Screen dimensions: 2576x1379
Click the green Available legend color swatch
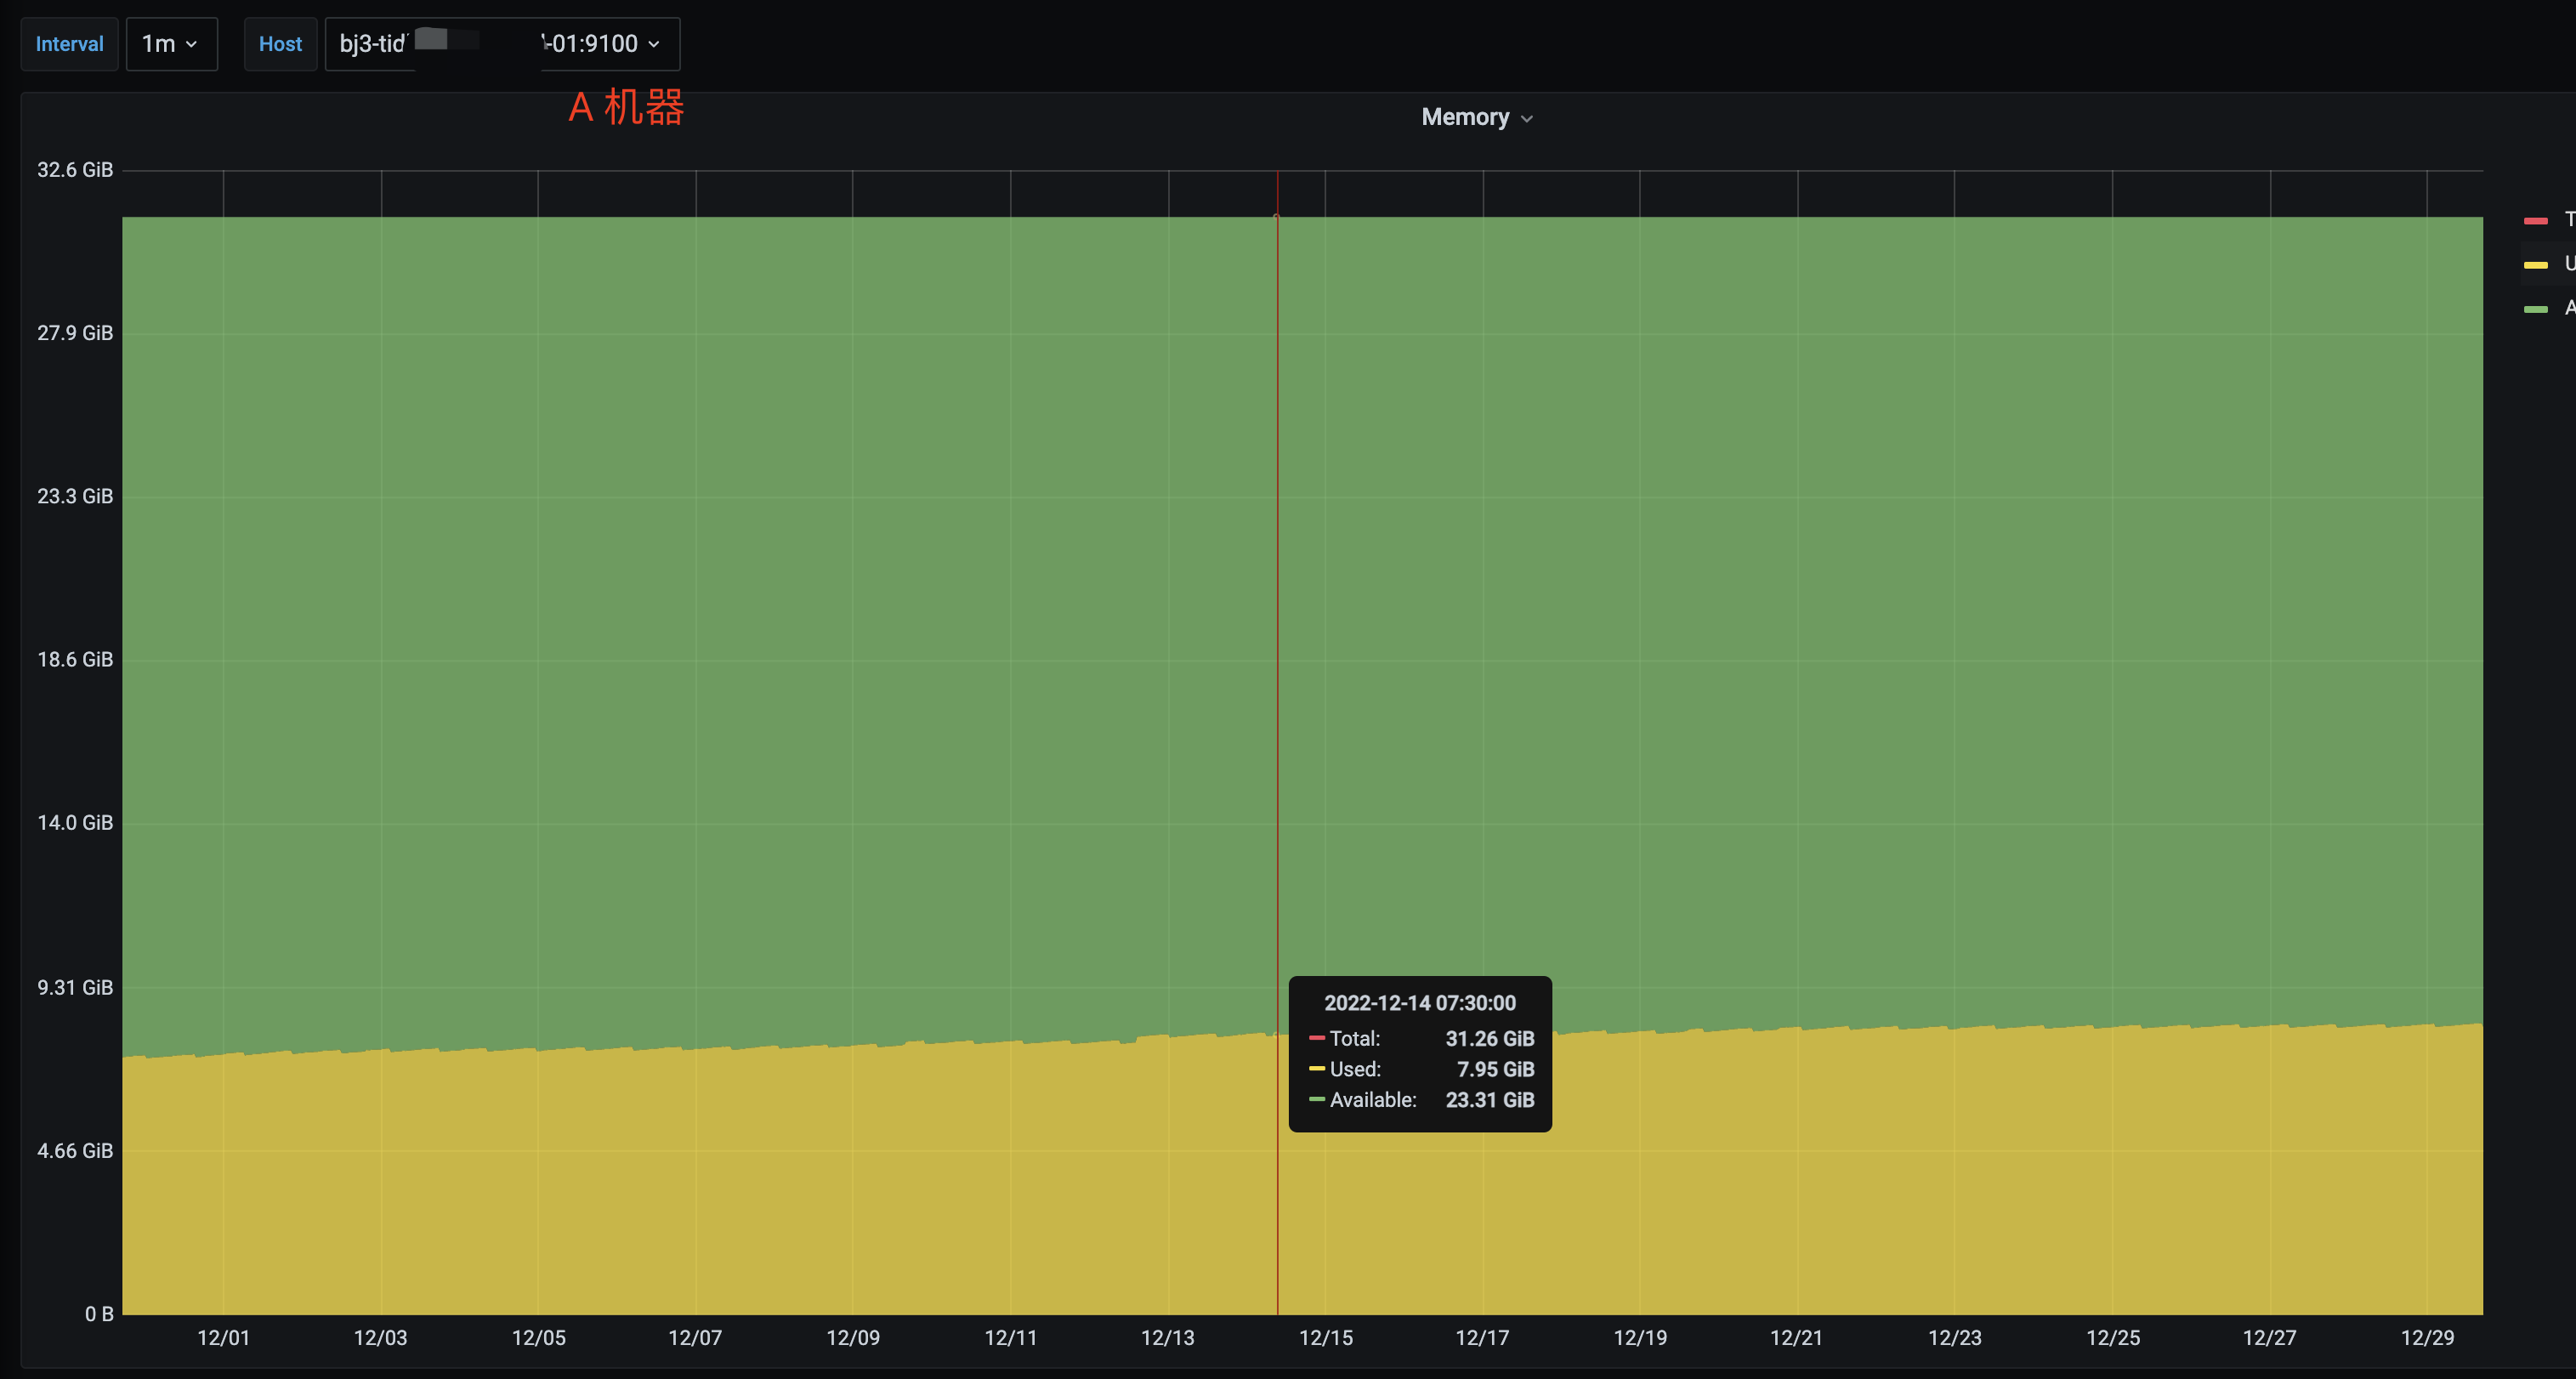2535,309
